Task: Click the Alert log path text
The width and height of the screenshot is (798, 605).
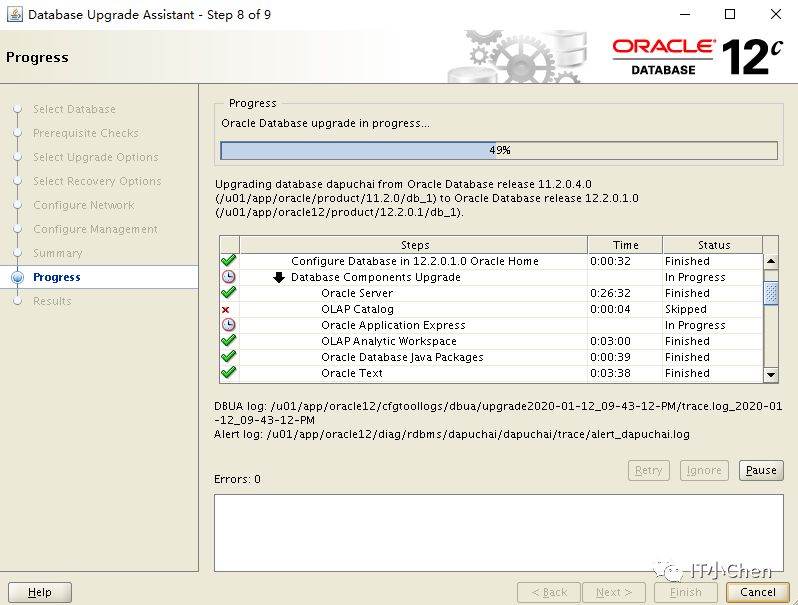Action: click(x=451, y=434)
